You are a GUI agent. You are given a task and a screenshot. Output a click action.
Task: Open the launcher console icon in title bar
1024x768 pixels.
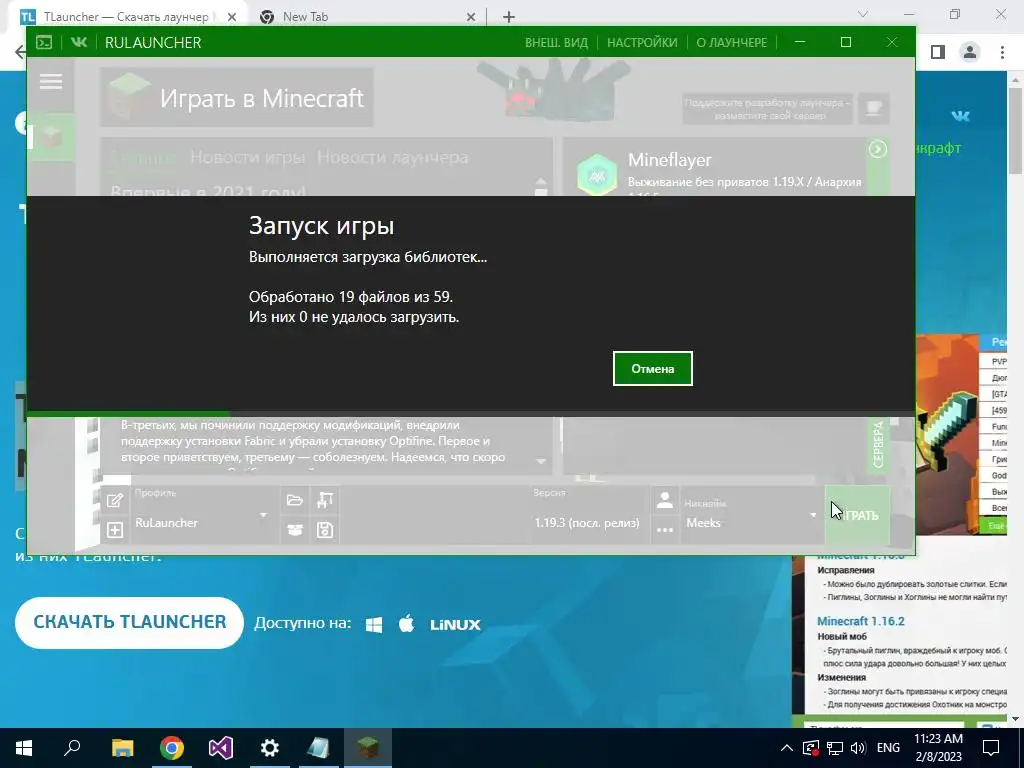(x=44, y=42)
